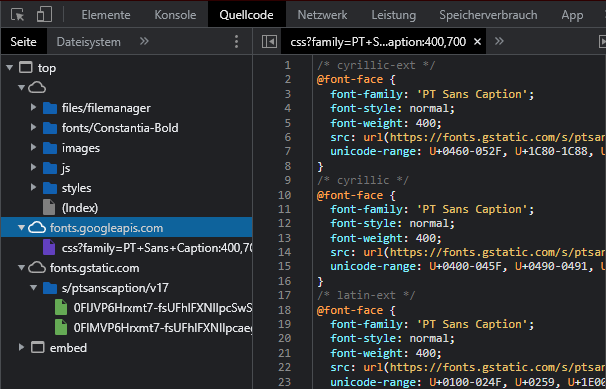This screenshot has height=389, width=606.
Task: Open the navigator three-dot options menu
Action: point(237,41)
